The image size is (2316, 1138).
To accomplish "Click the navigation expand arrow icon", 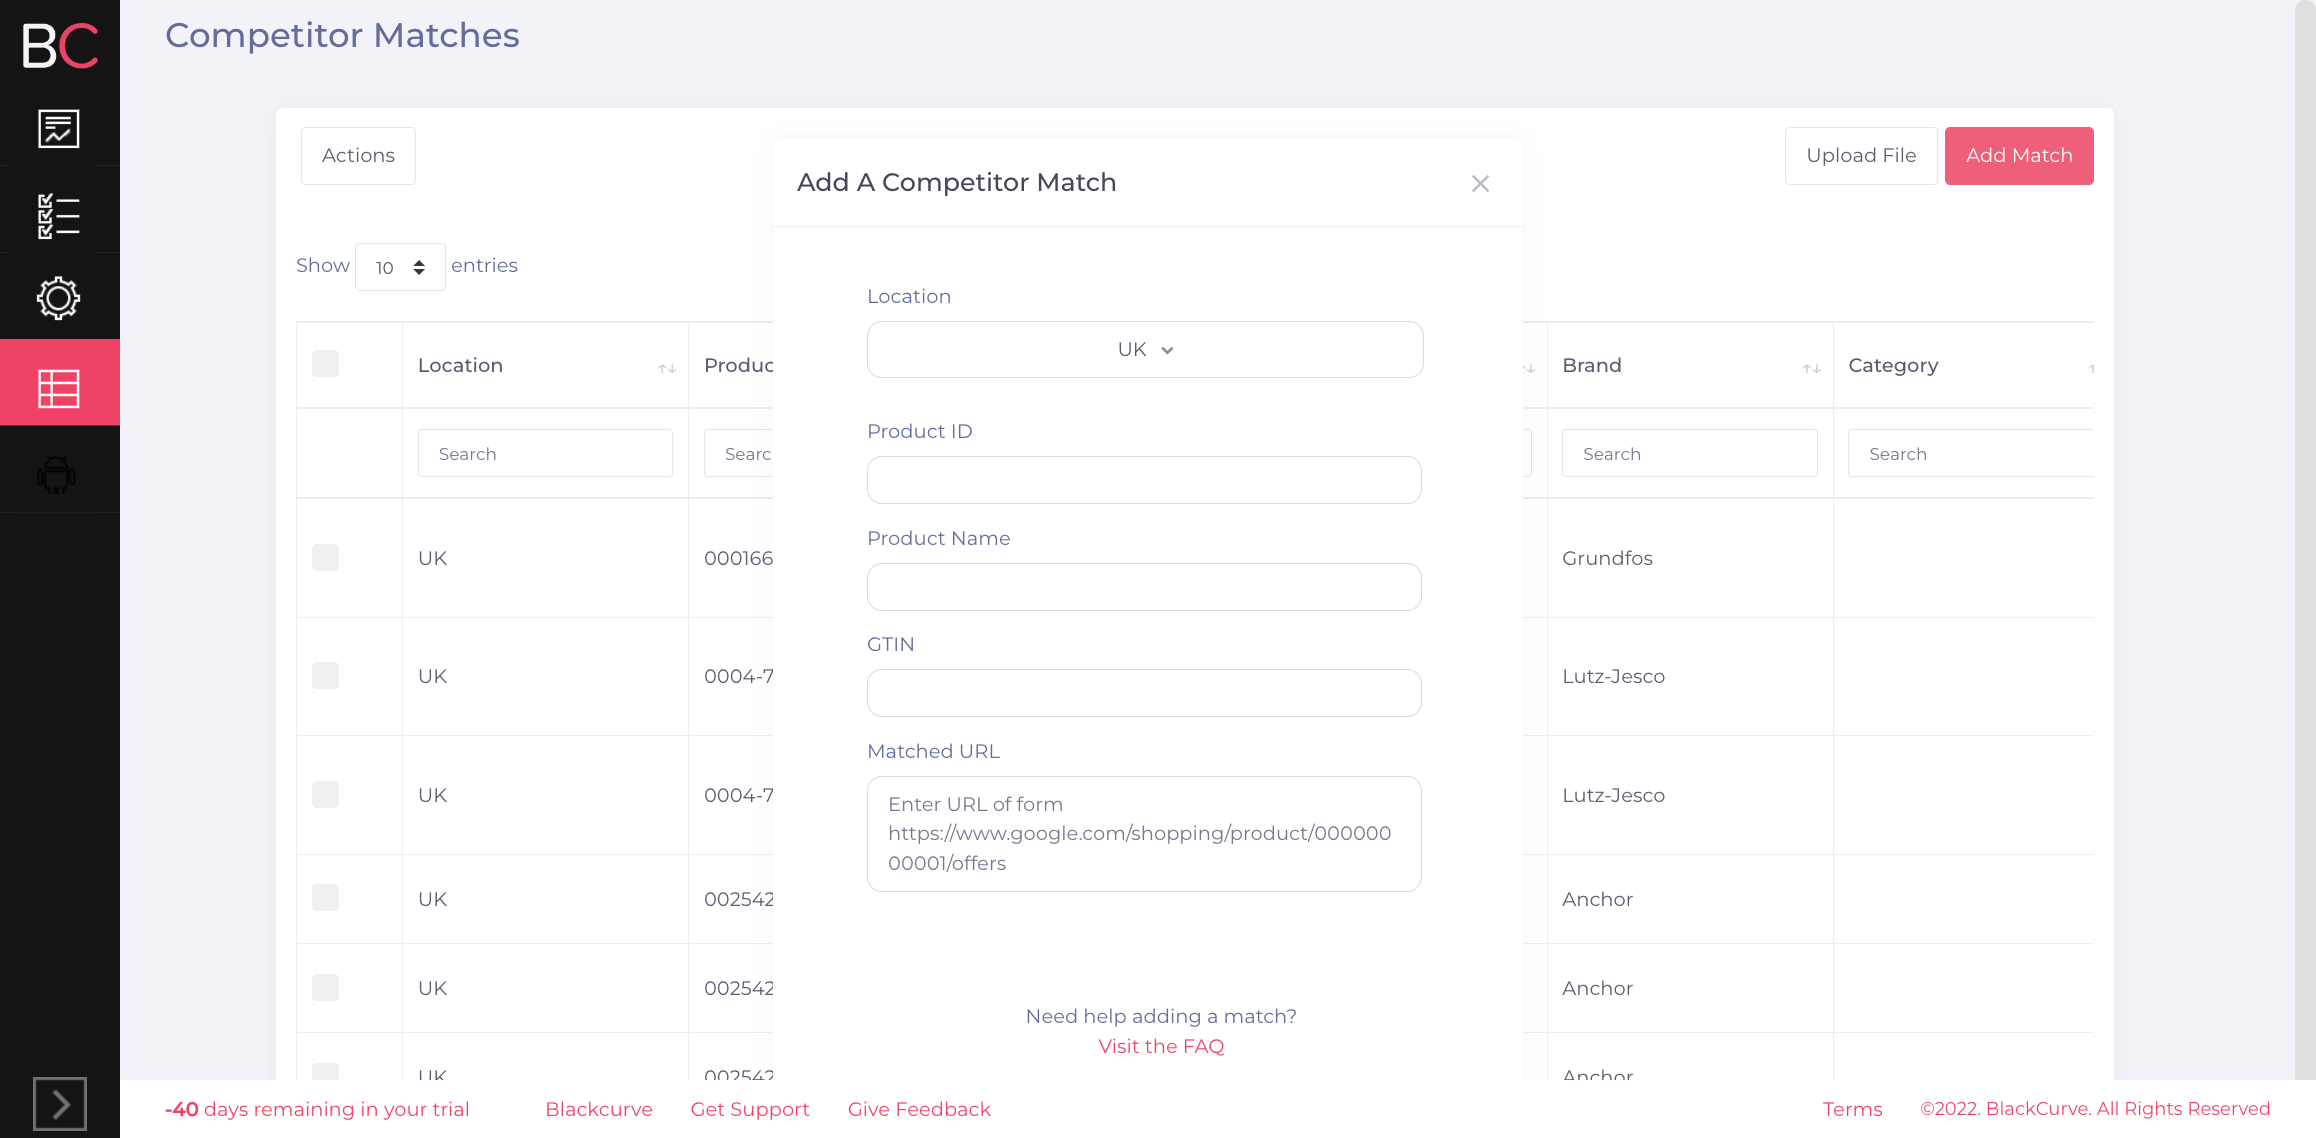I will pyautogui.click(x=61, y=1104).
